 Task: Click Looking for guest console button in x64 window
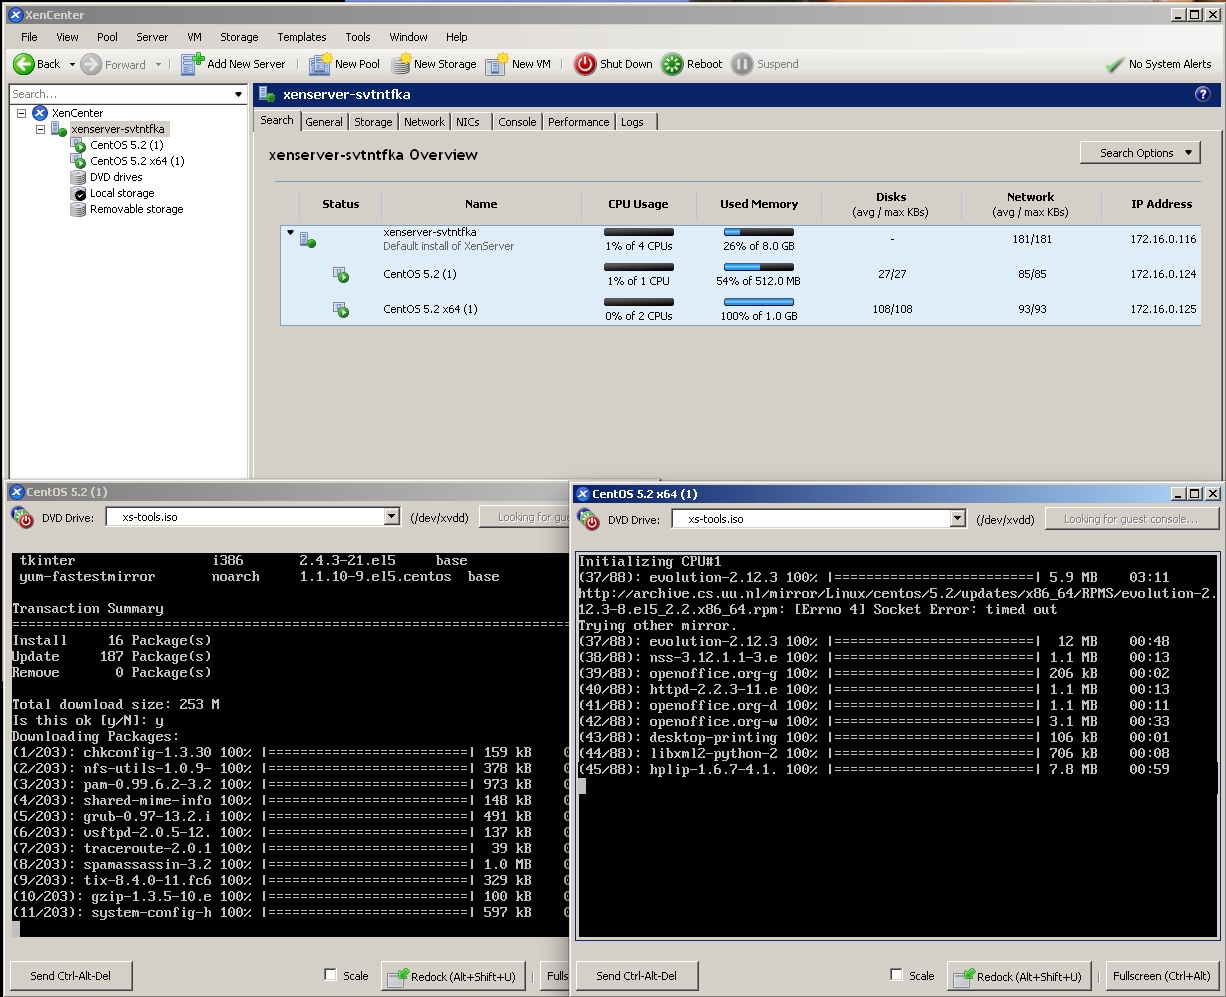point(1131,519)
